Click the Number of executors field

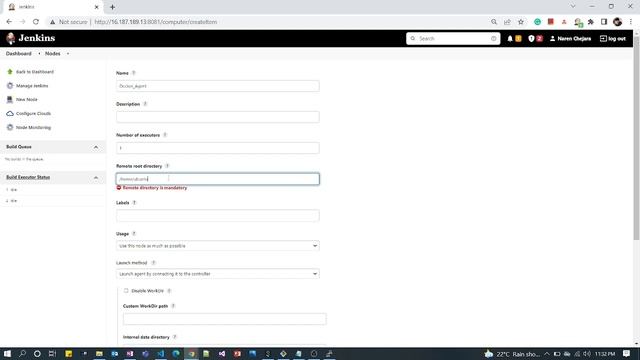click(x=218, y=148)
